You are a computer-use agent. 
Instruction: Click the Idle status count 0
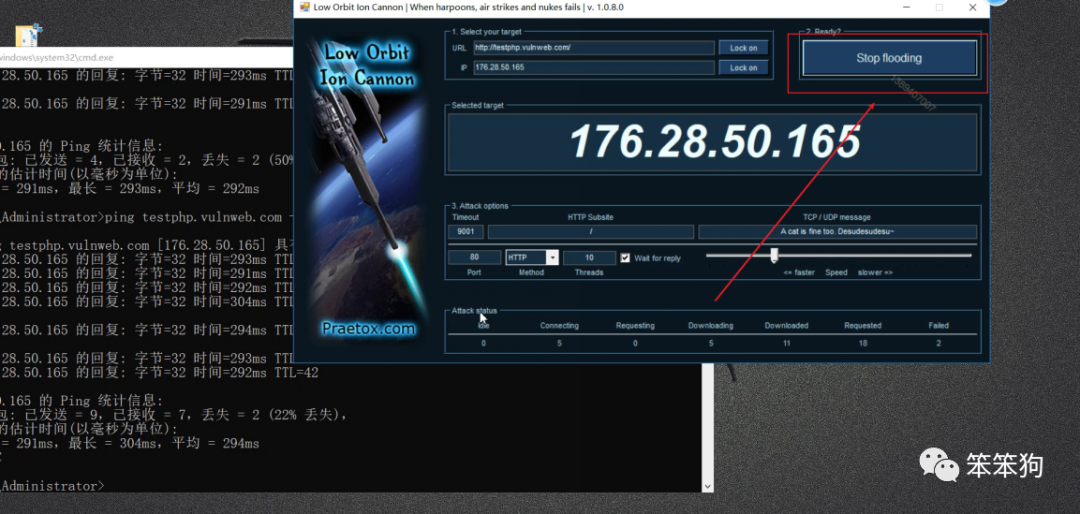484,343
